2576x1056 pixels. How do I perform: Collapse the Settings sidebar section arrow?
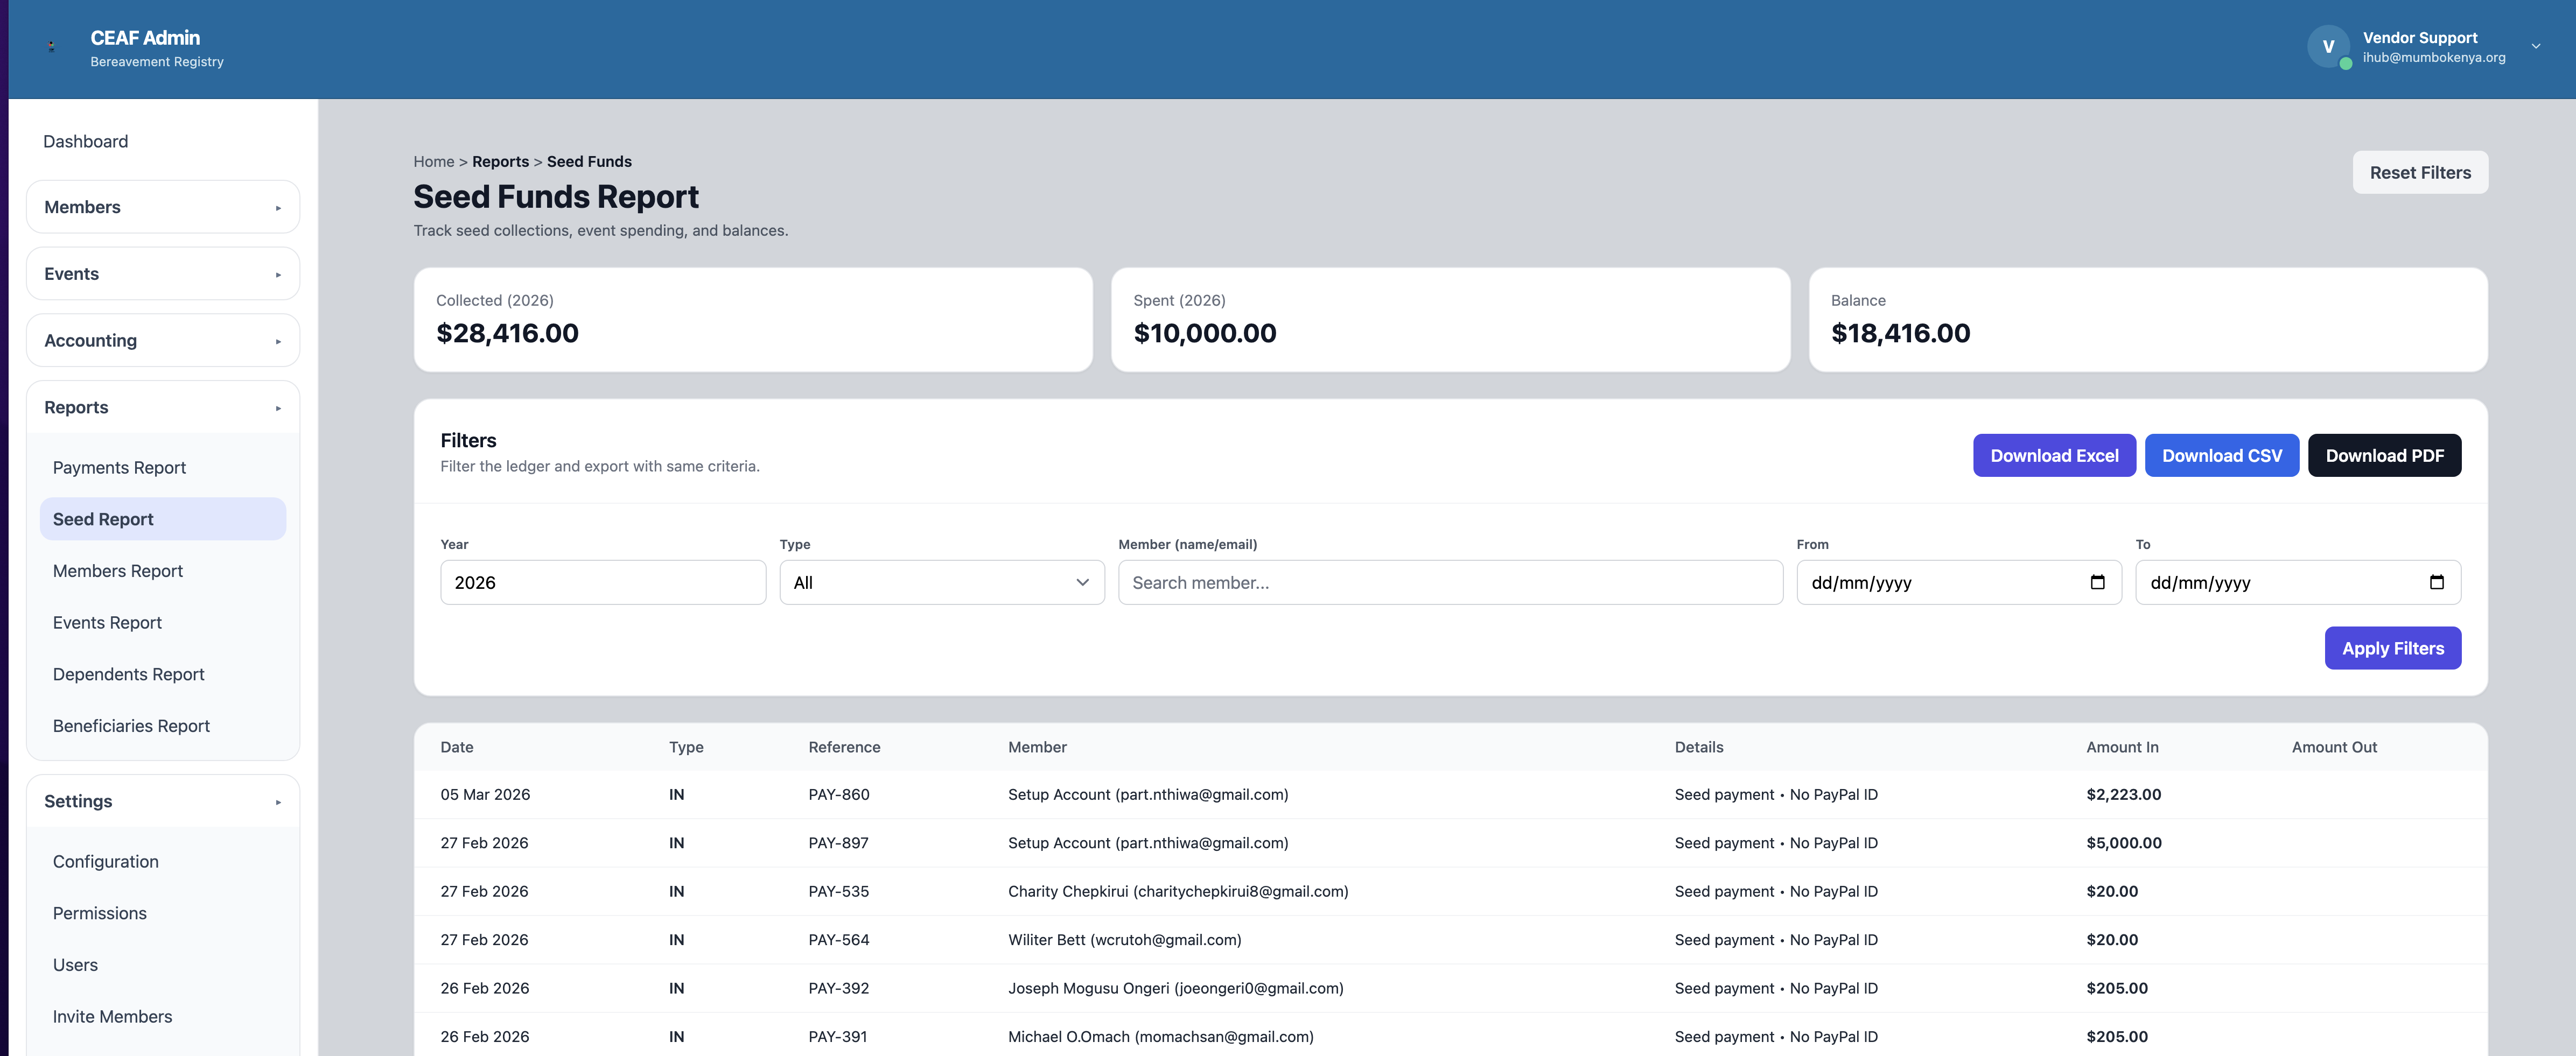pos(278,802)
